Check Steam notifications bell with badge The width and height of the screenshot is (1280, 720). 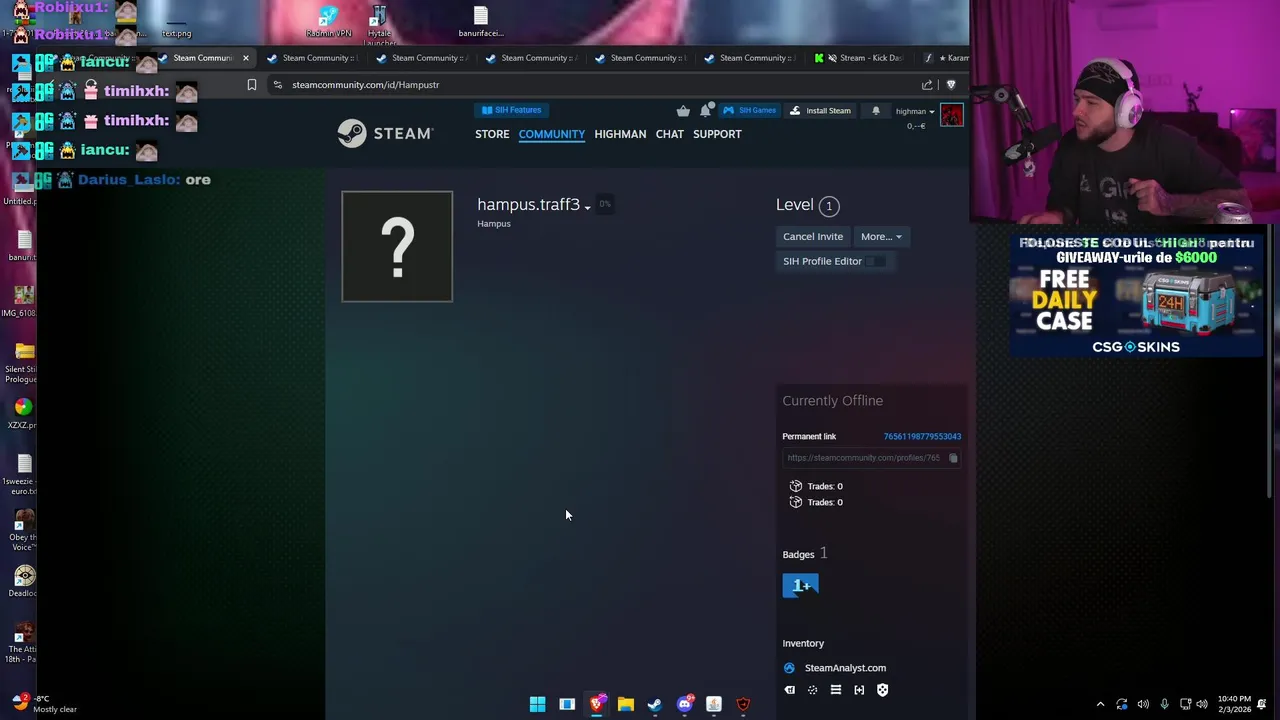[706, 110]
